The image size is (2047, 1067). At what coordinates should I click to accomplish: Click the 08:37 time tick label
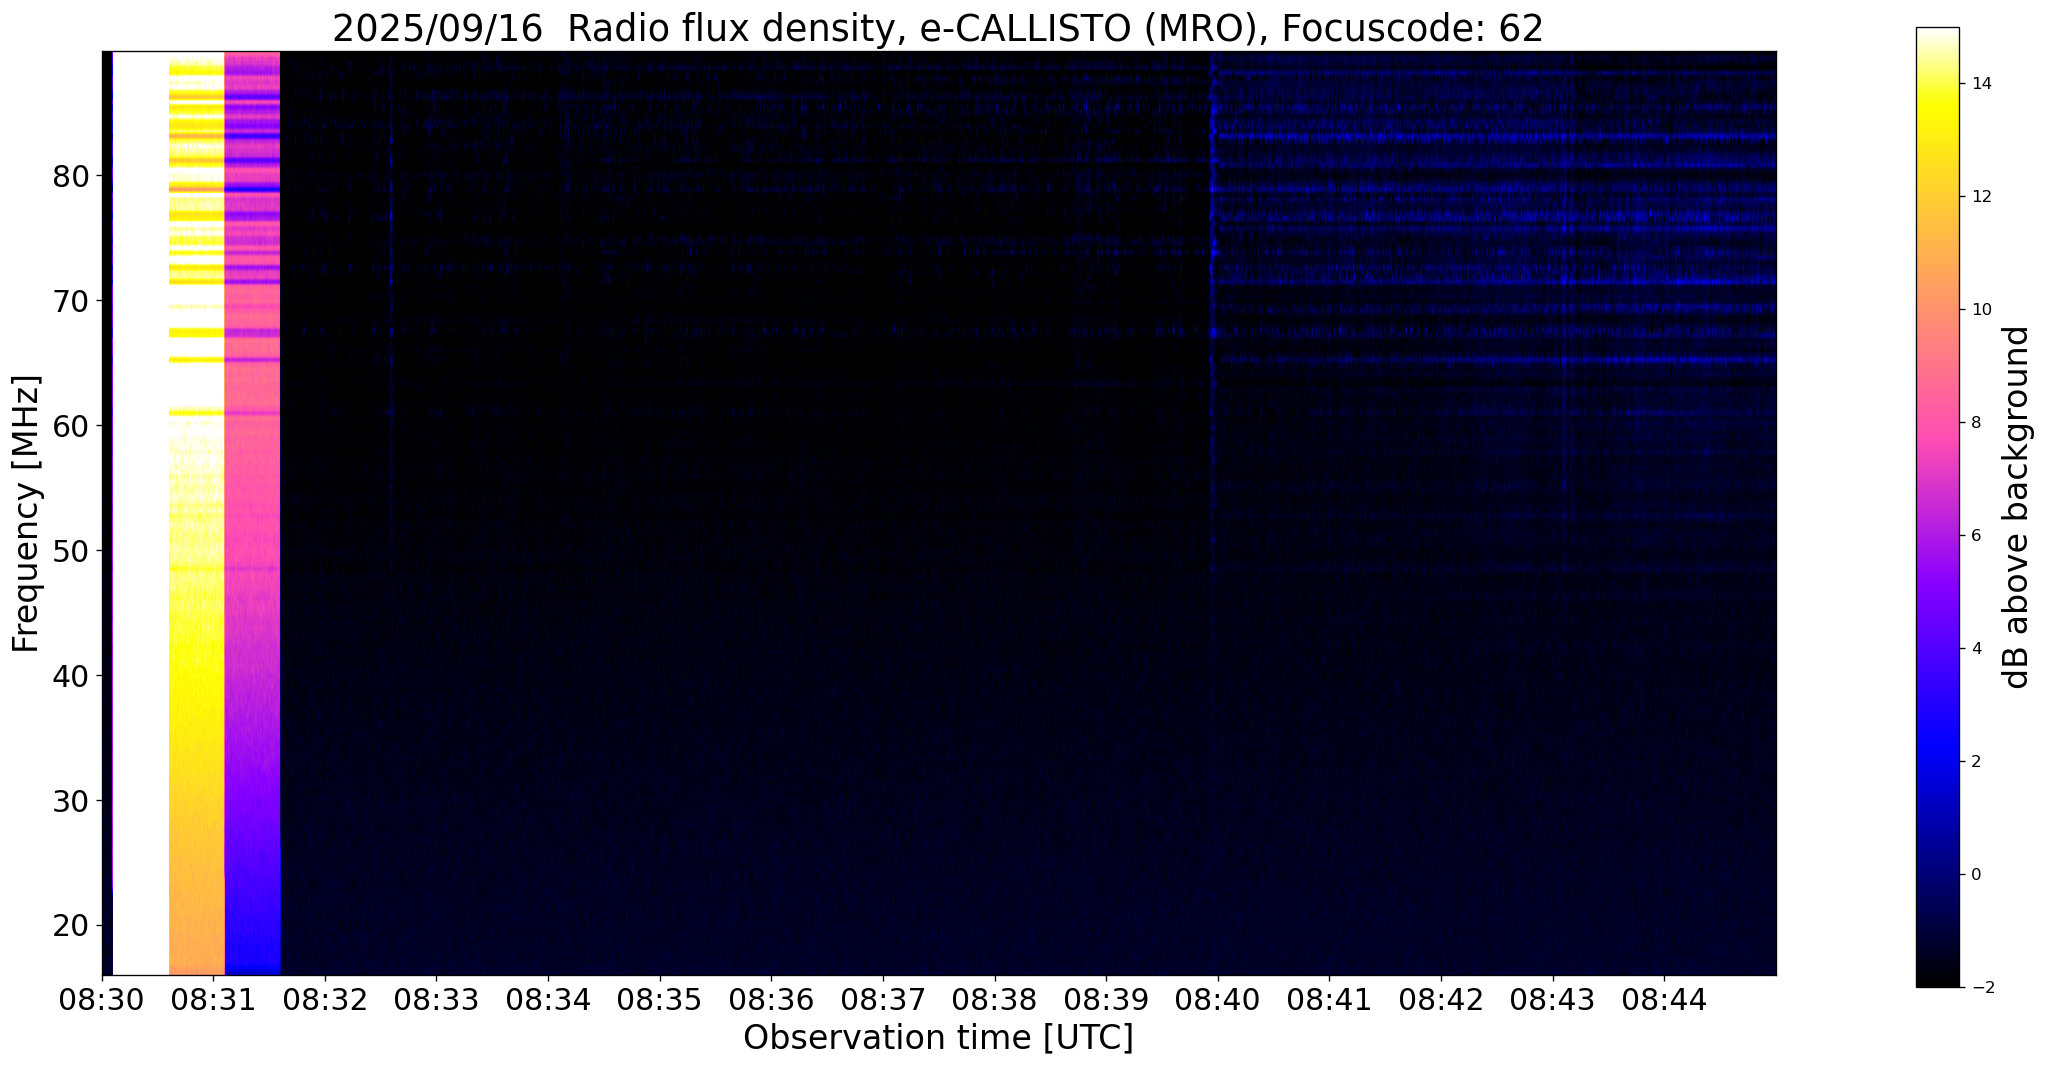[883, 1000]
